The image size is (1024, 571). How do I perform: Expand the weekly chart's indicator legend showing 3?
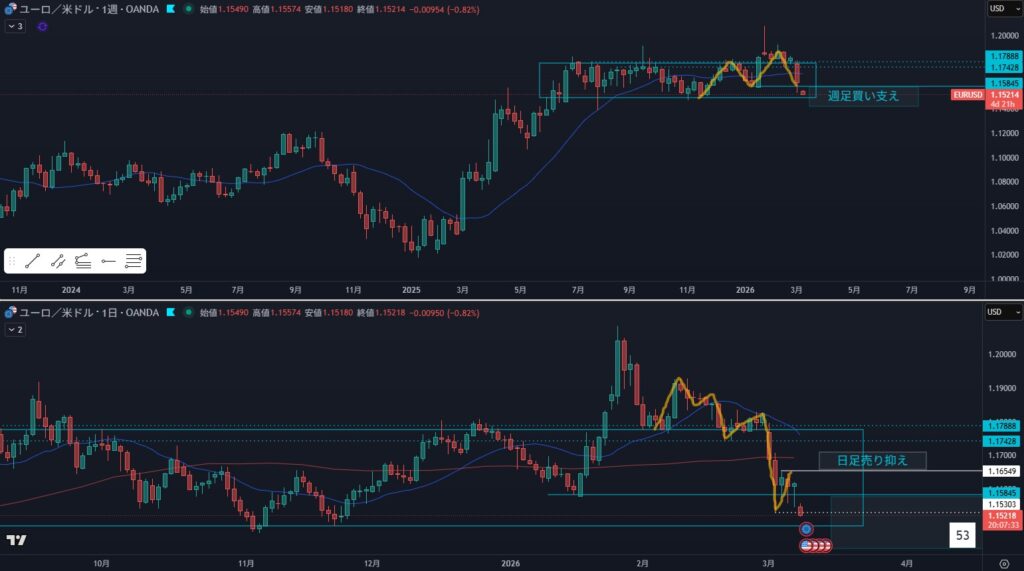tap(15, 26)
